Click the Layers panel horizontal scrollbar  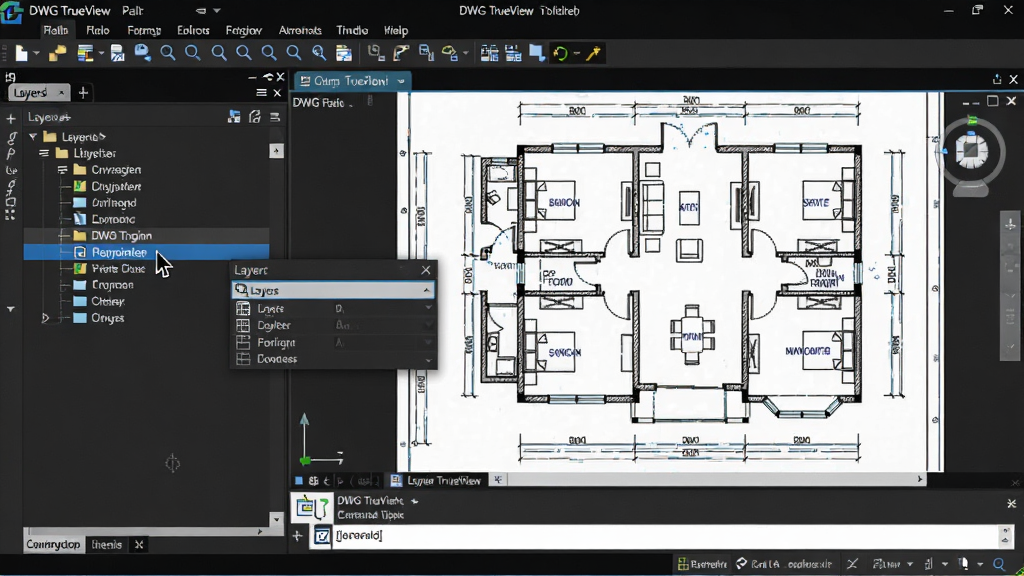[145, 532]
